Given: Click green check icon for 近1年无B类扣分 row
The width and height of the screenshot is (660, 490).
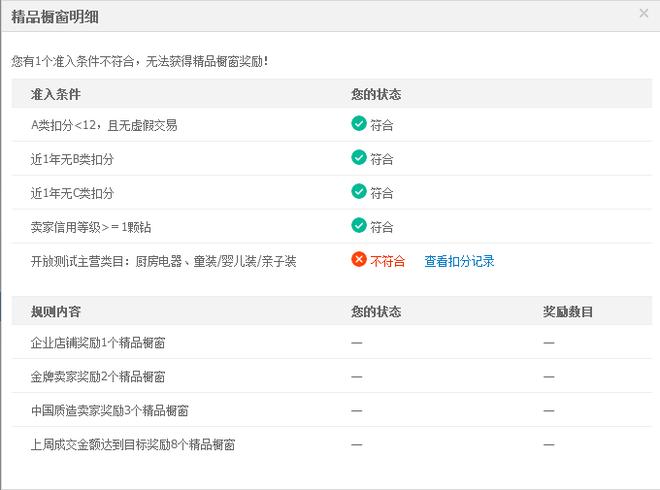Looking at the screenshot, I should [x=359, y=157].
